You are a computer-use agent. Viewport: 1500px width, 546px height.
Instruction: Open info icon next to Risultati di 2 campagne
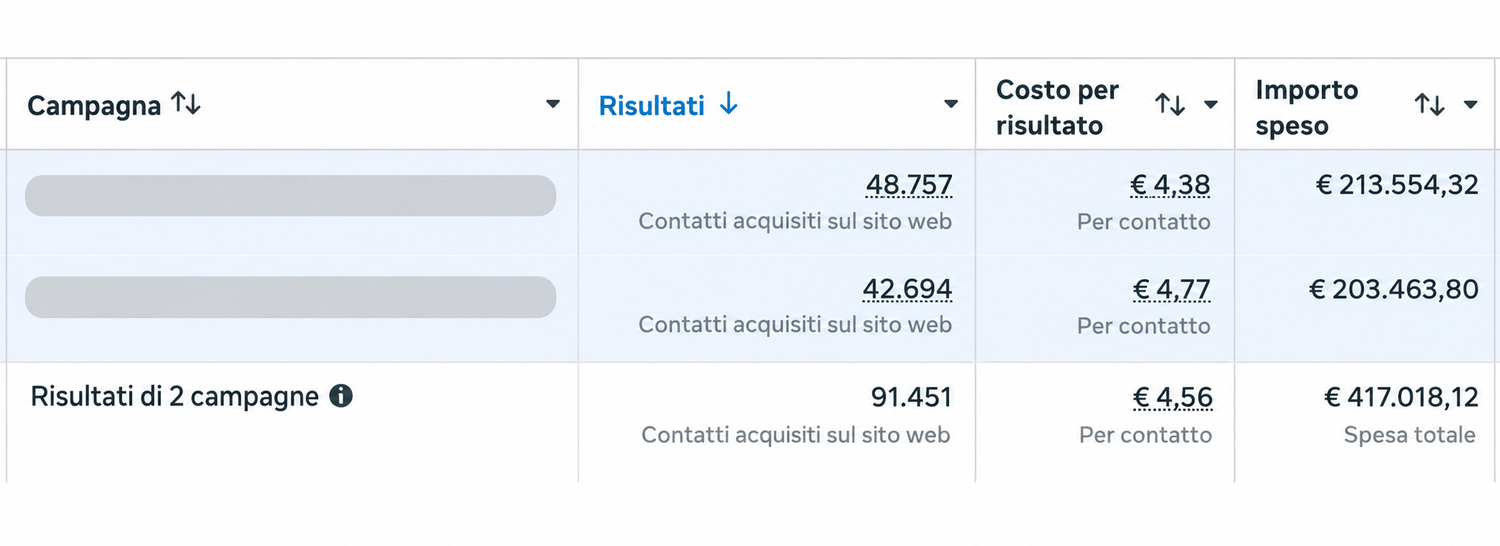pyautogui.click(x=341, y=397)
